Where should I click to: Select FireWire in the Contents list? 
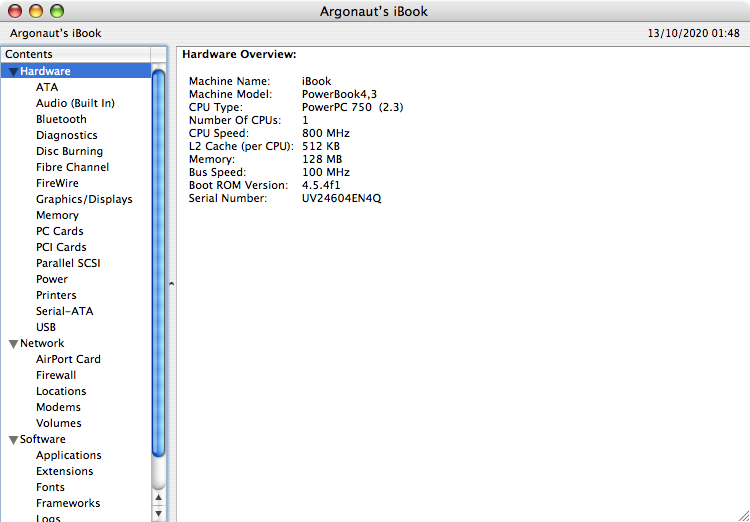pos(57,183)
